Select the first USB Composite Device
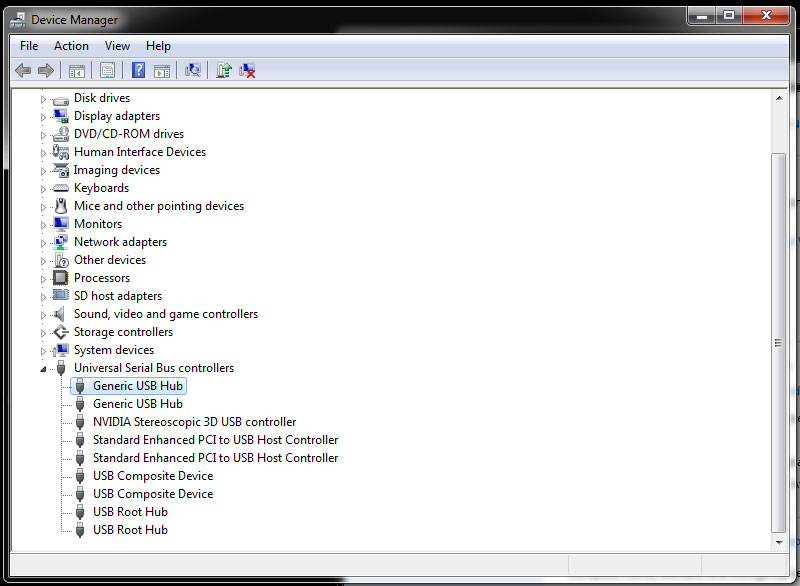800x586 pixels. click(x=153, y=476)
